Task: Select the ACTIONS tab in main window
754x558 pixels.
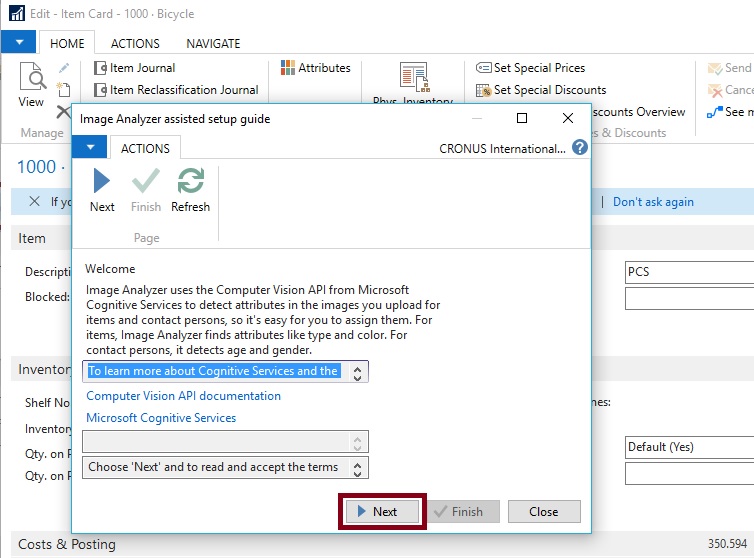Action: point(135,44)
